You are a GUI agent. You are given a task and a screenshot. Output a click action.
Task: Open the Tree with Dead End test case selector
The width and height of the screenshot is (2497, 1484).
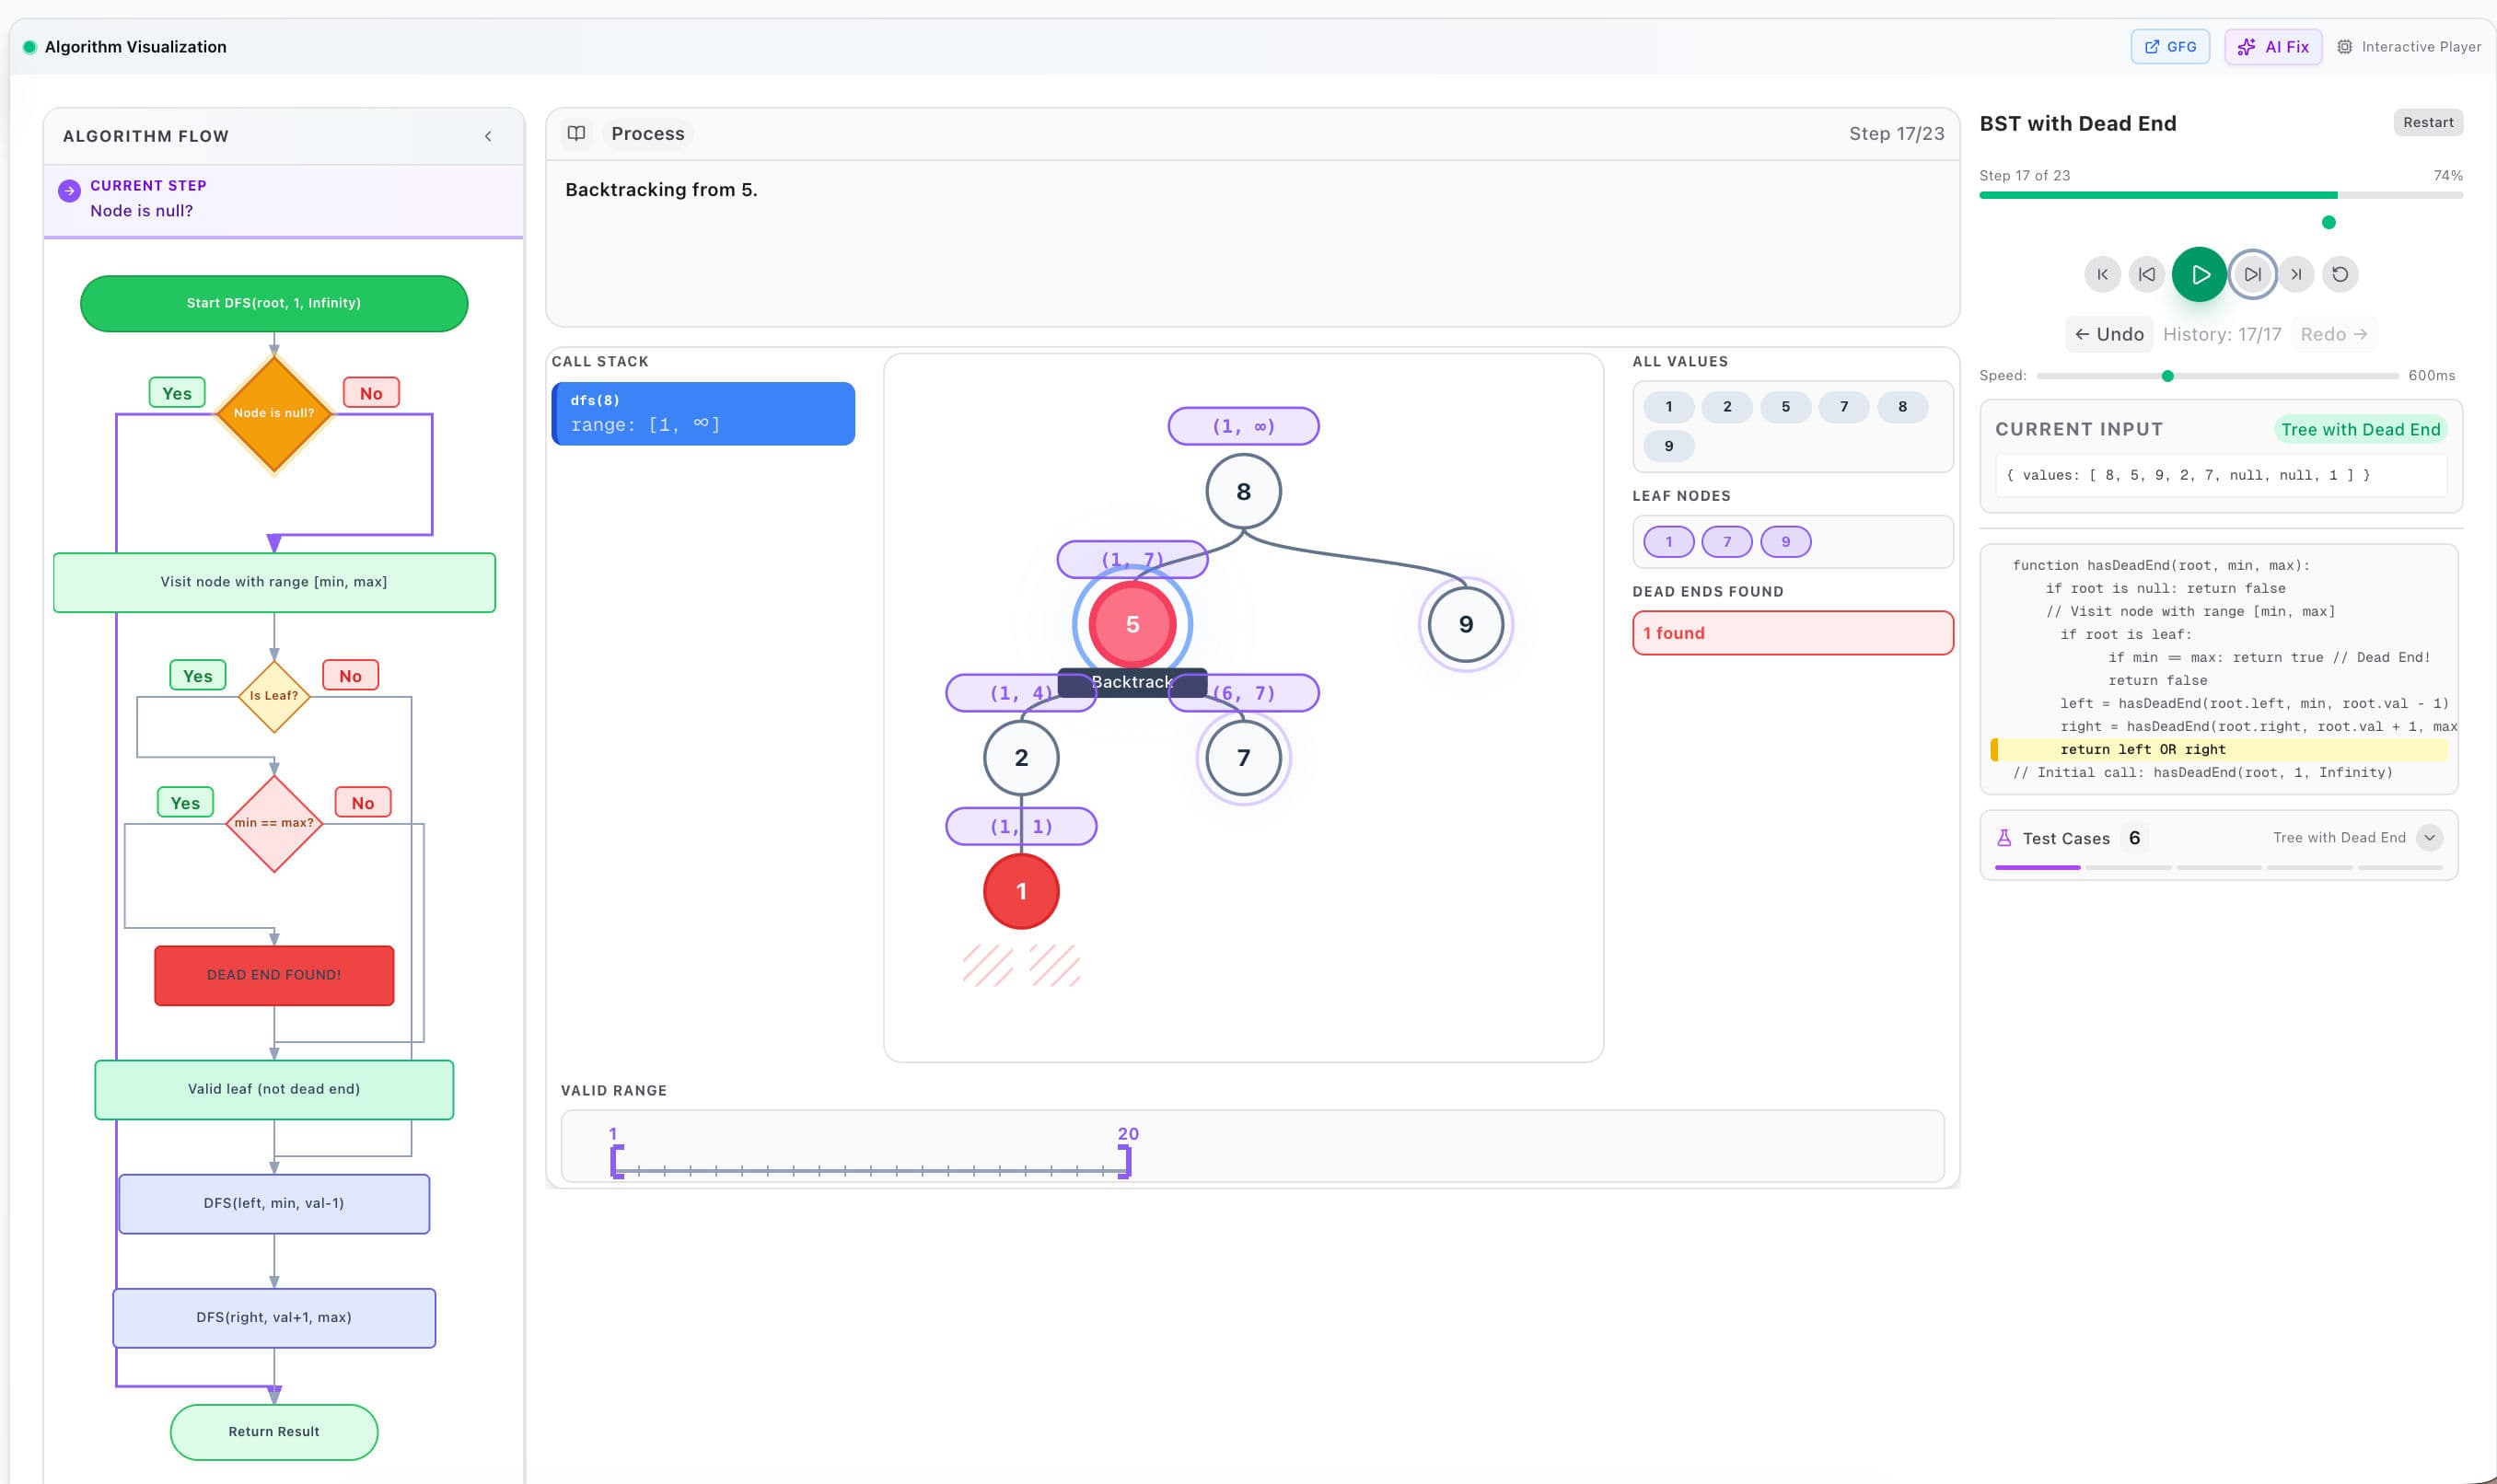click(x=2343, y=838)
